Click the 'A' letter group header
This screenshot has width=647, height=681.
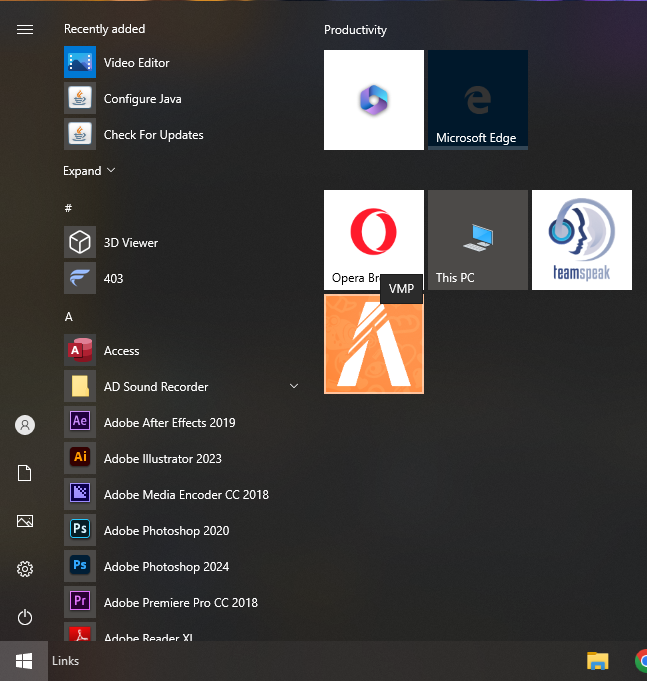coord(69,317)
